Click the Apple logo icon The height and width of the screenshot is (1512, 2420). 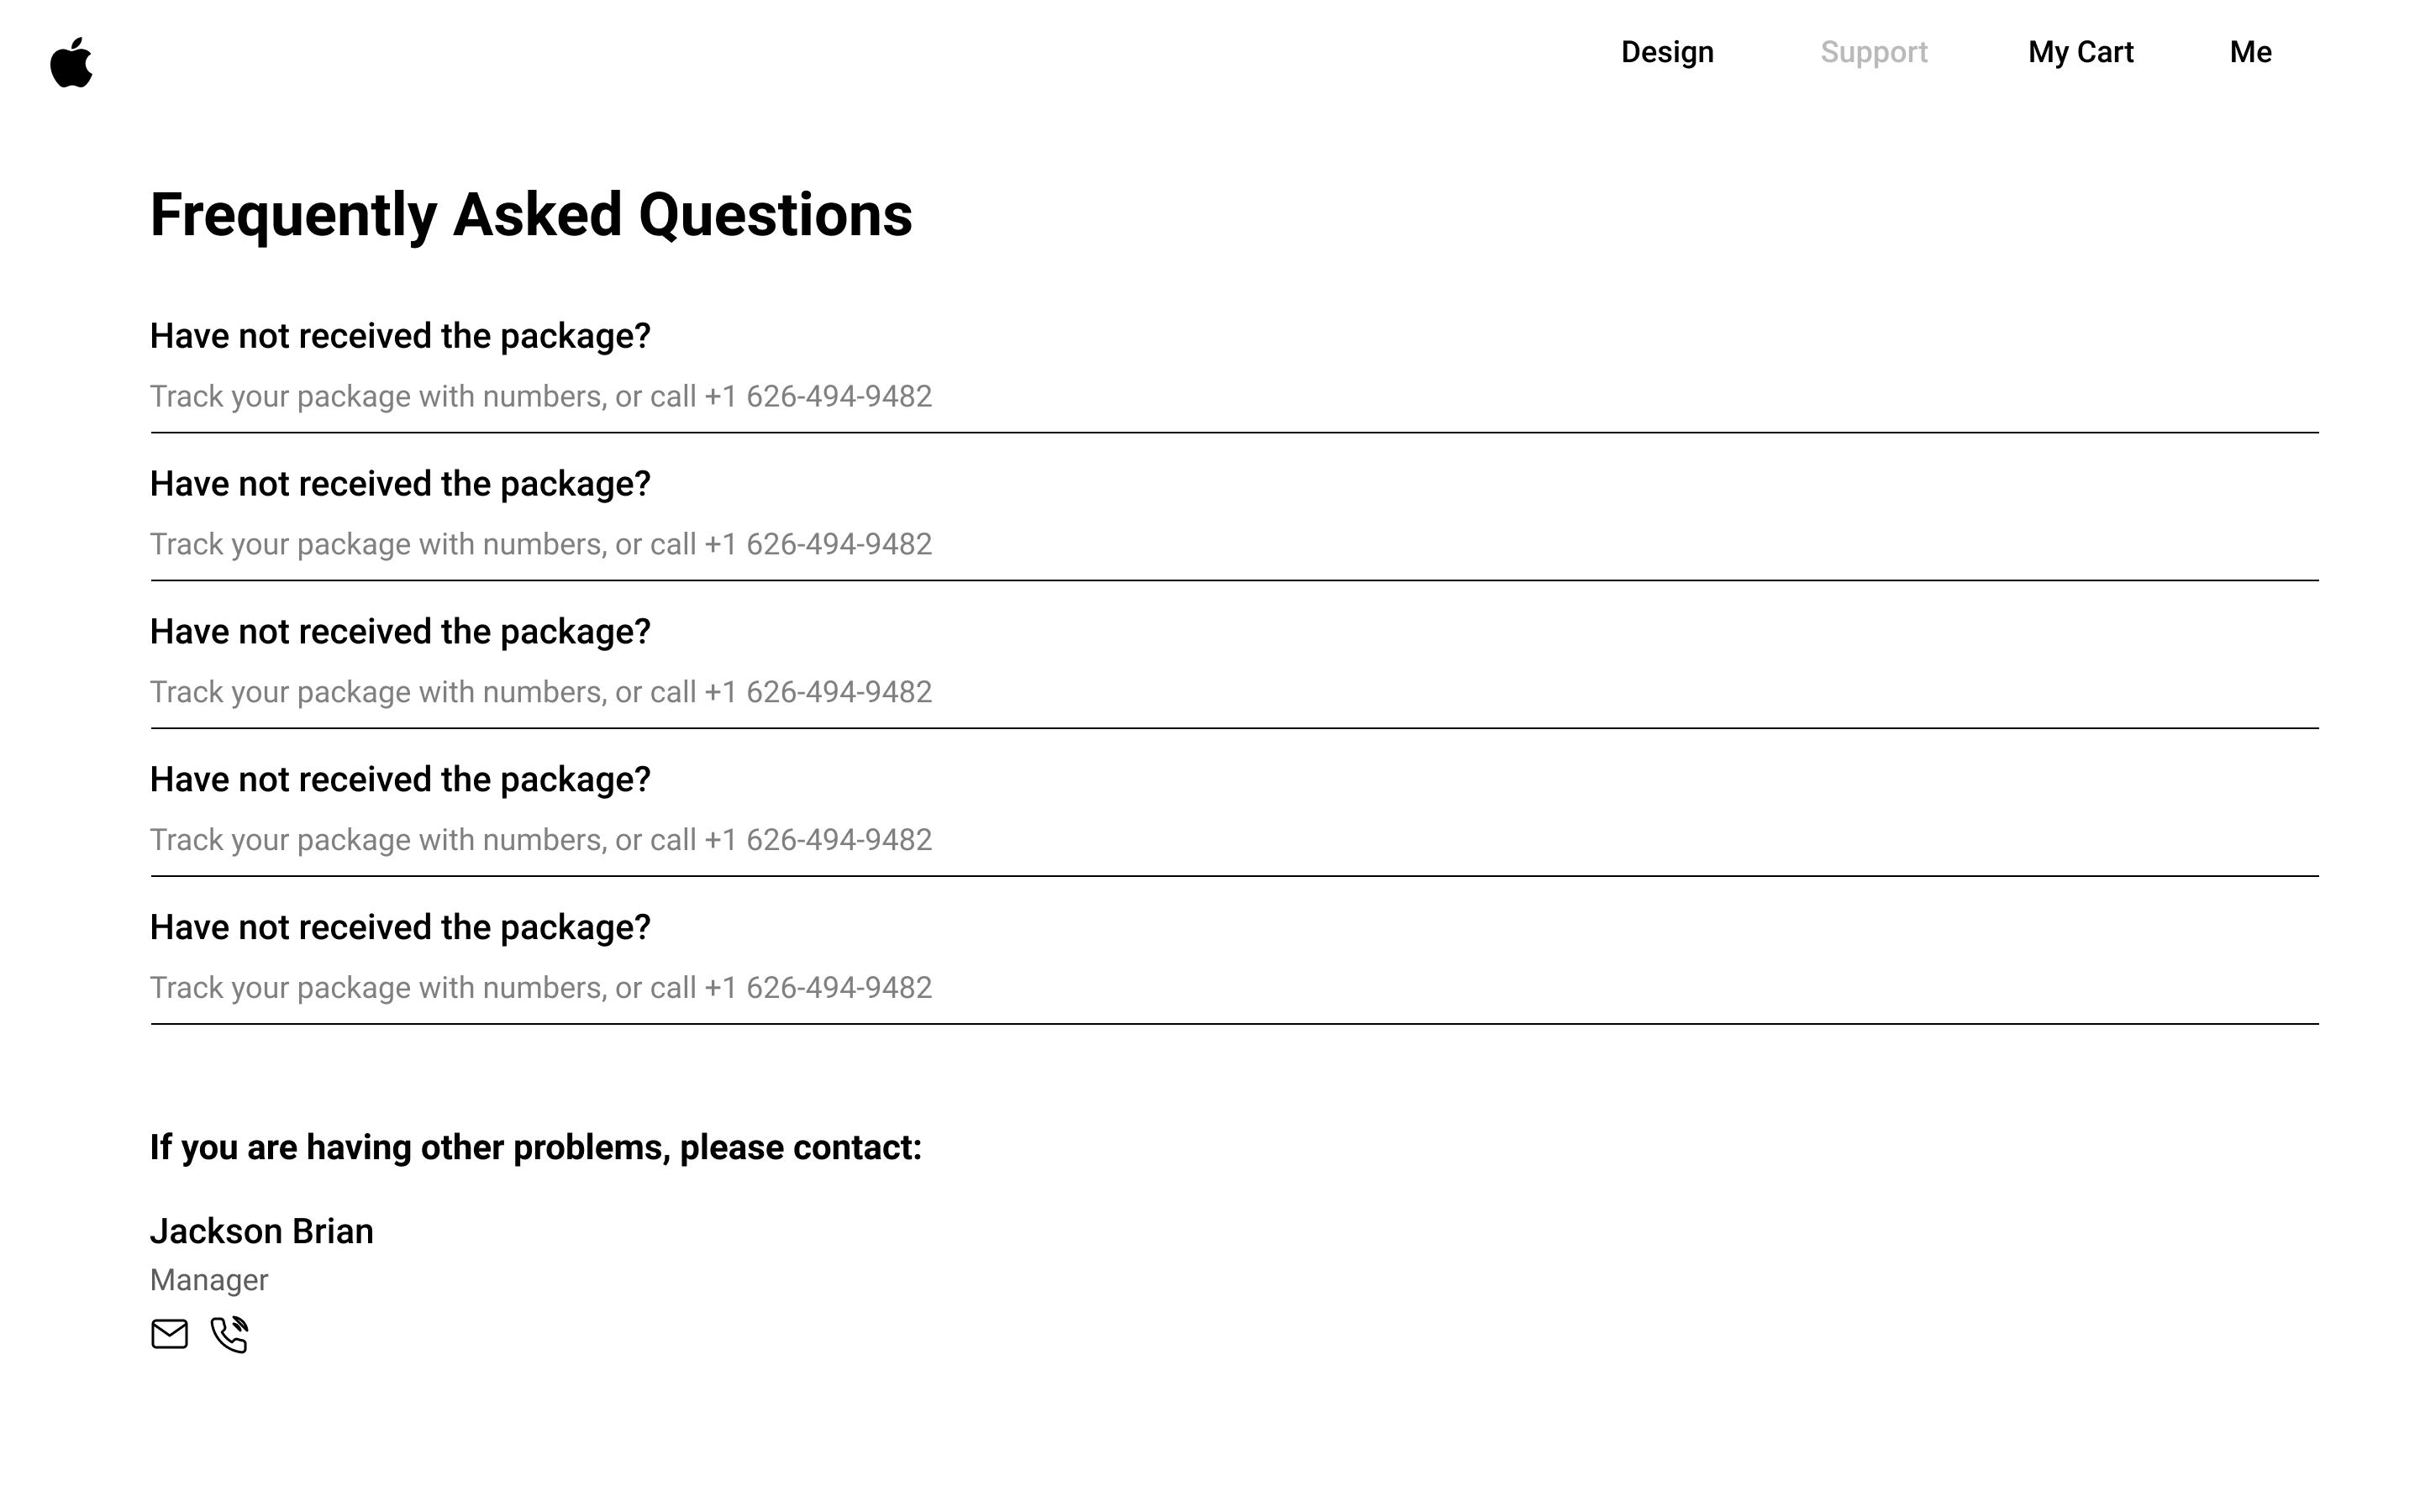[x=71, y=63]
